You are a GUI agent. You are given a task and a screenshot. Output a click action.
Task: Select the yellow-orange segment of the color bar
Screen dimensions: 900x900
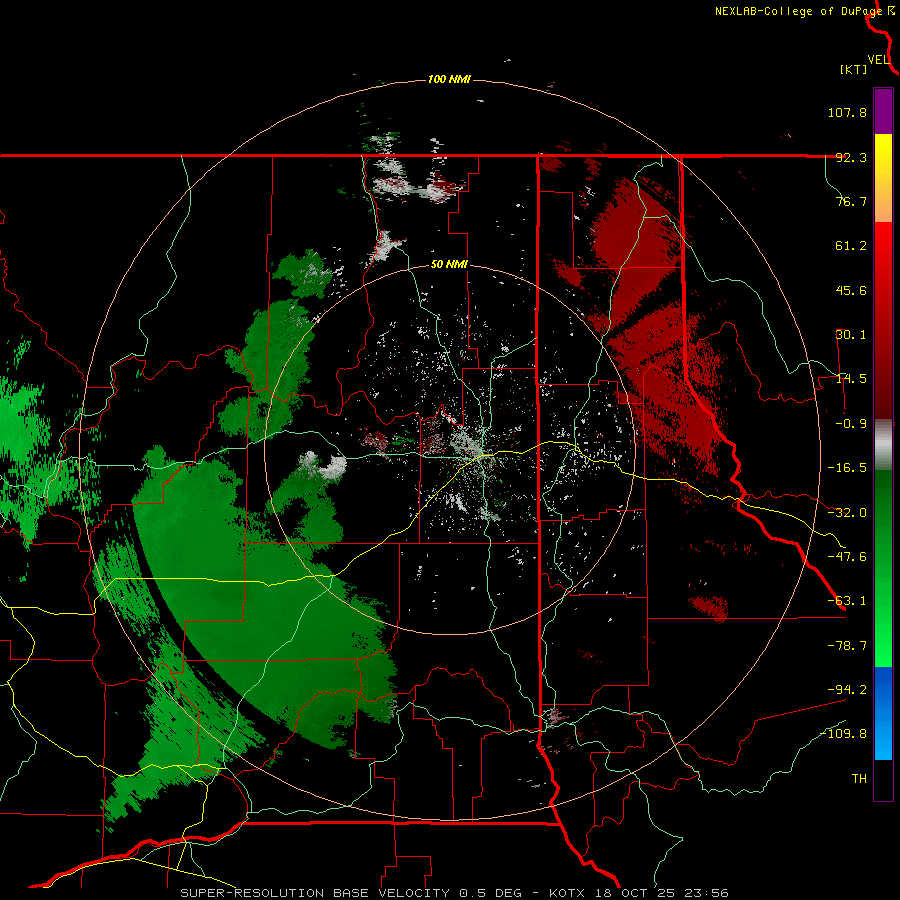(883, 178)
